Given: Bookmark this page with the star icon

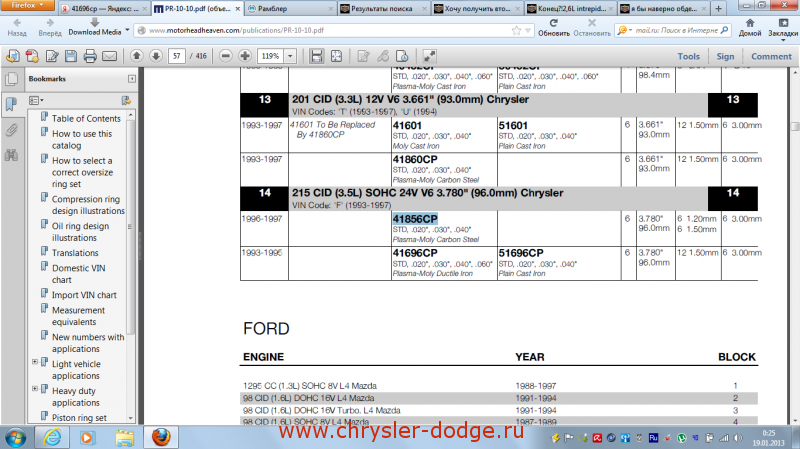Looking at the screenshot, I should (x=516, y=31).
